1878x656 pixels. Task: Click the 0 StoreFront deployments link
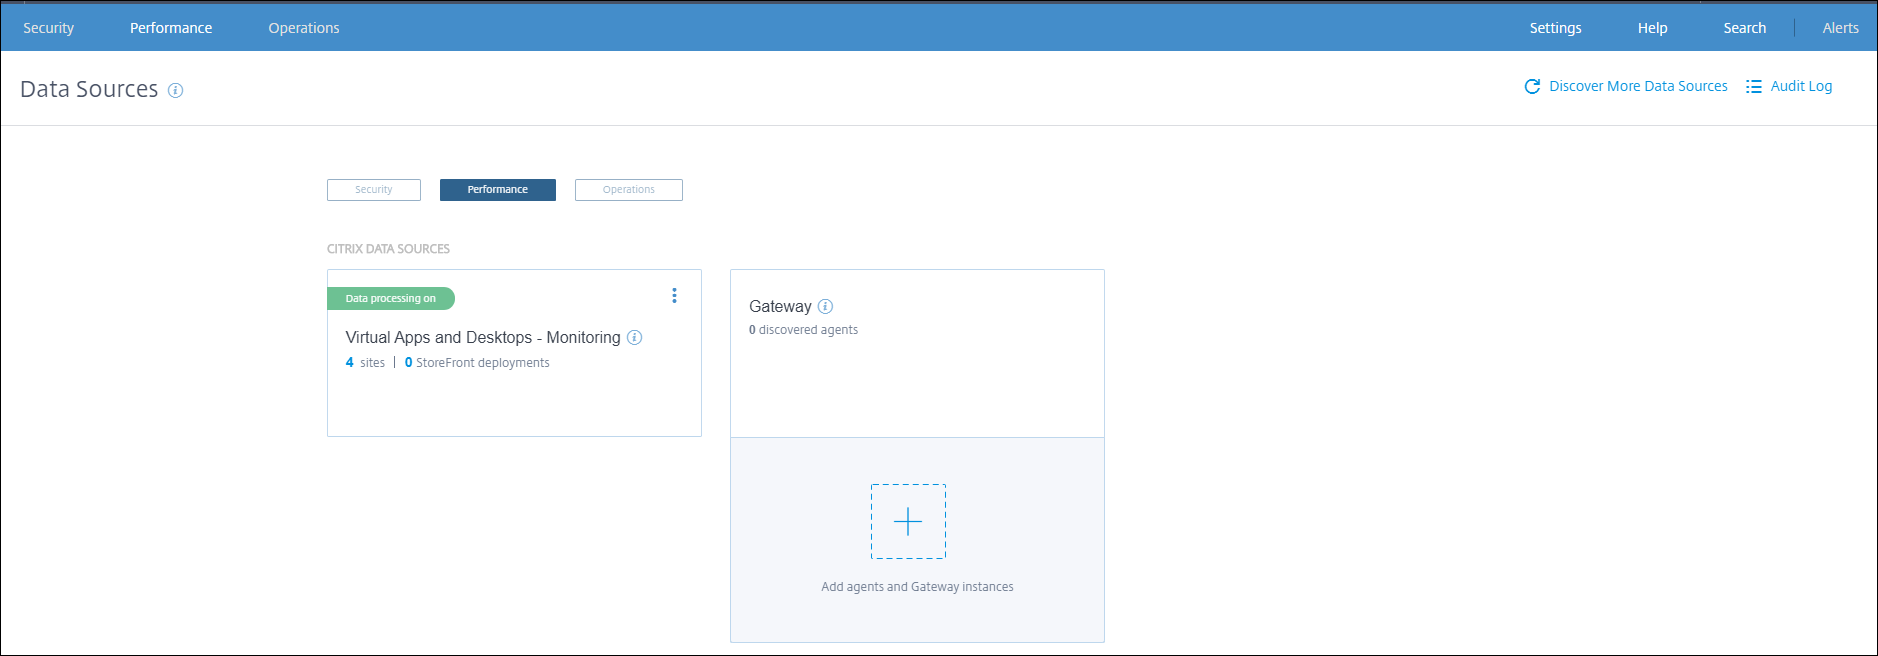pyautogui.click(x=477, y=363)
